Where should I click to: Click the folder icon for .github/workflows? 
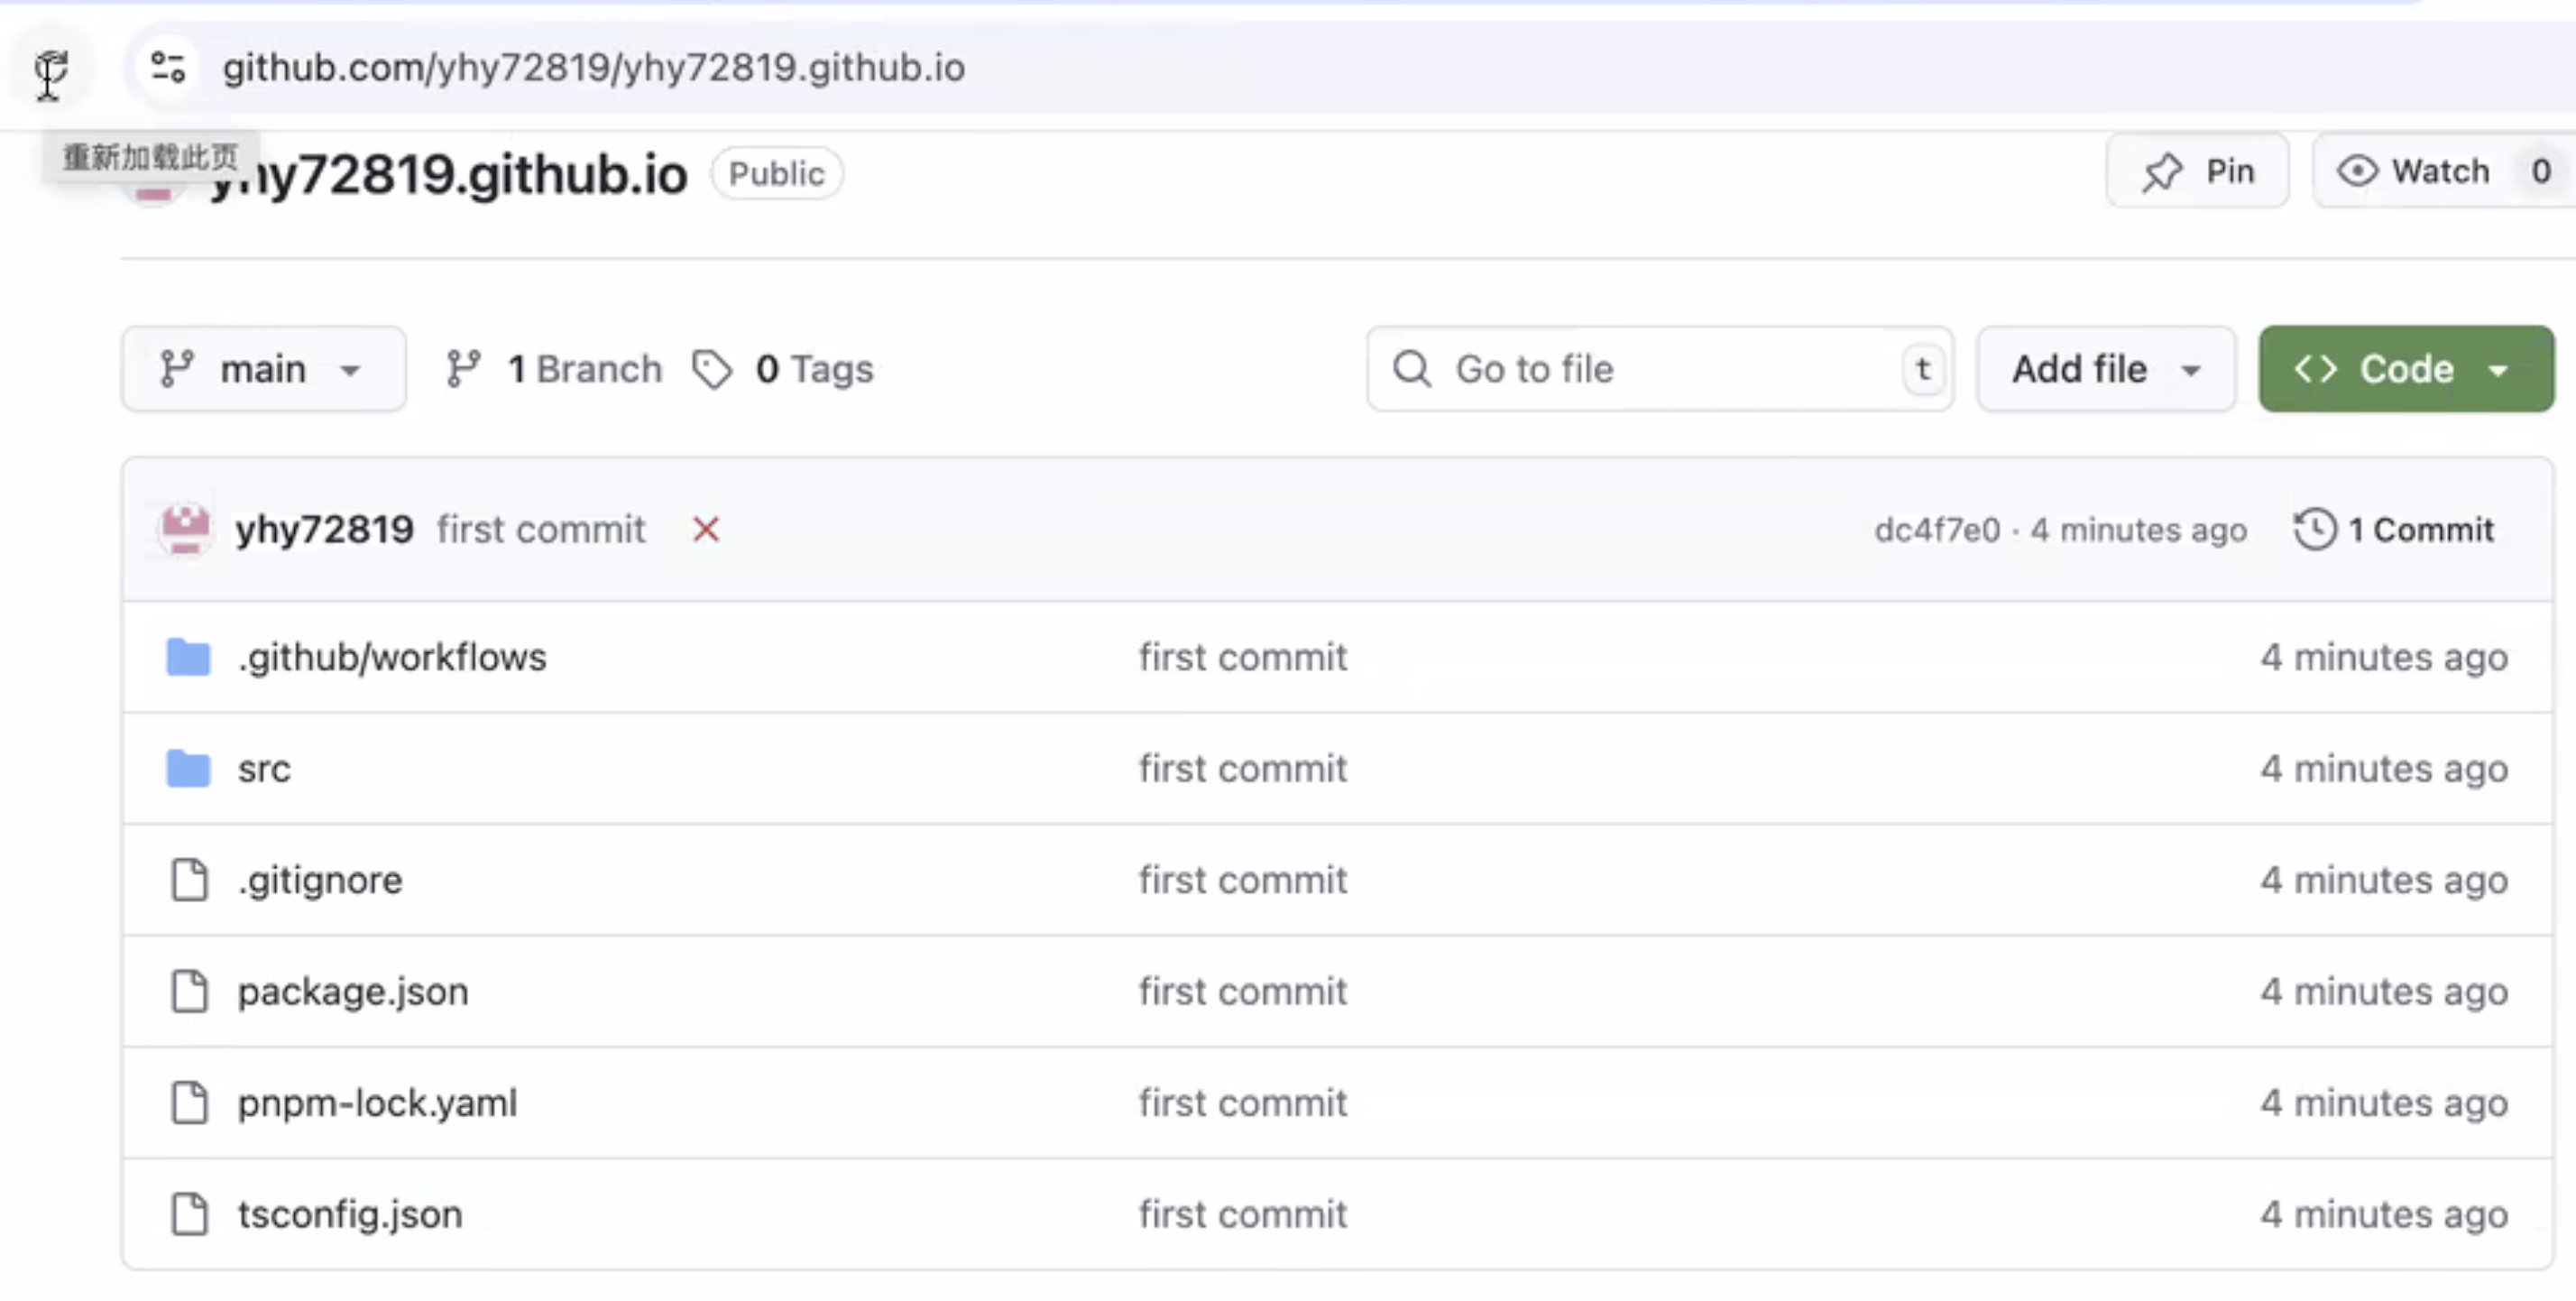click(x=188, y=657)
